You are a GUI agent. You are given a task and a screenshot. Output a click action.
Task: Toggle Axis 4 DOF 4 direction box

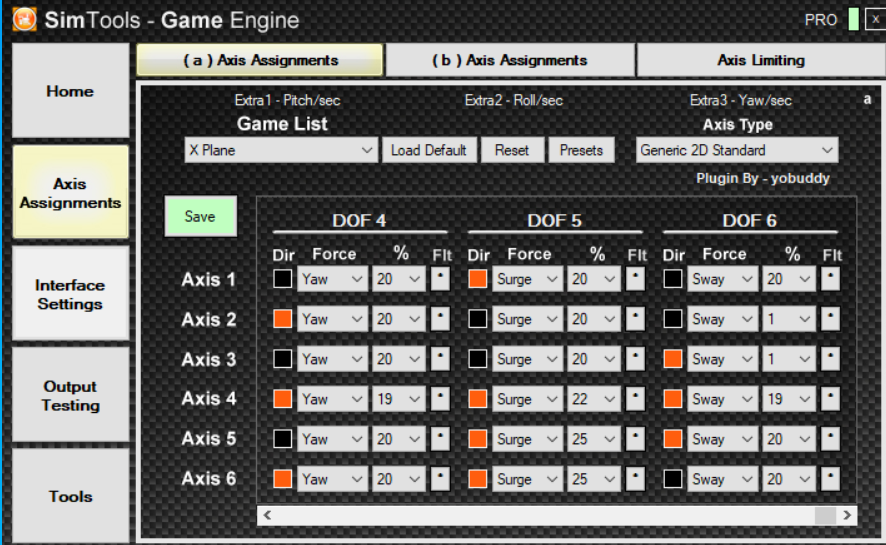(283, 399)
